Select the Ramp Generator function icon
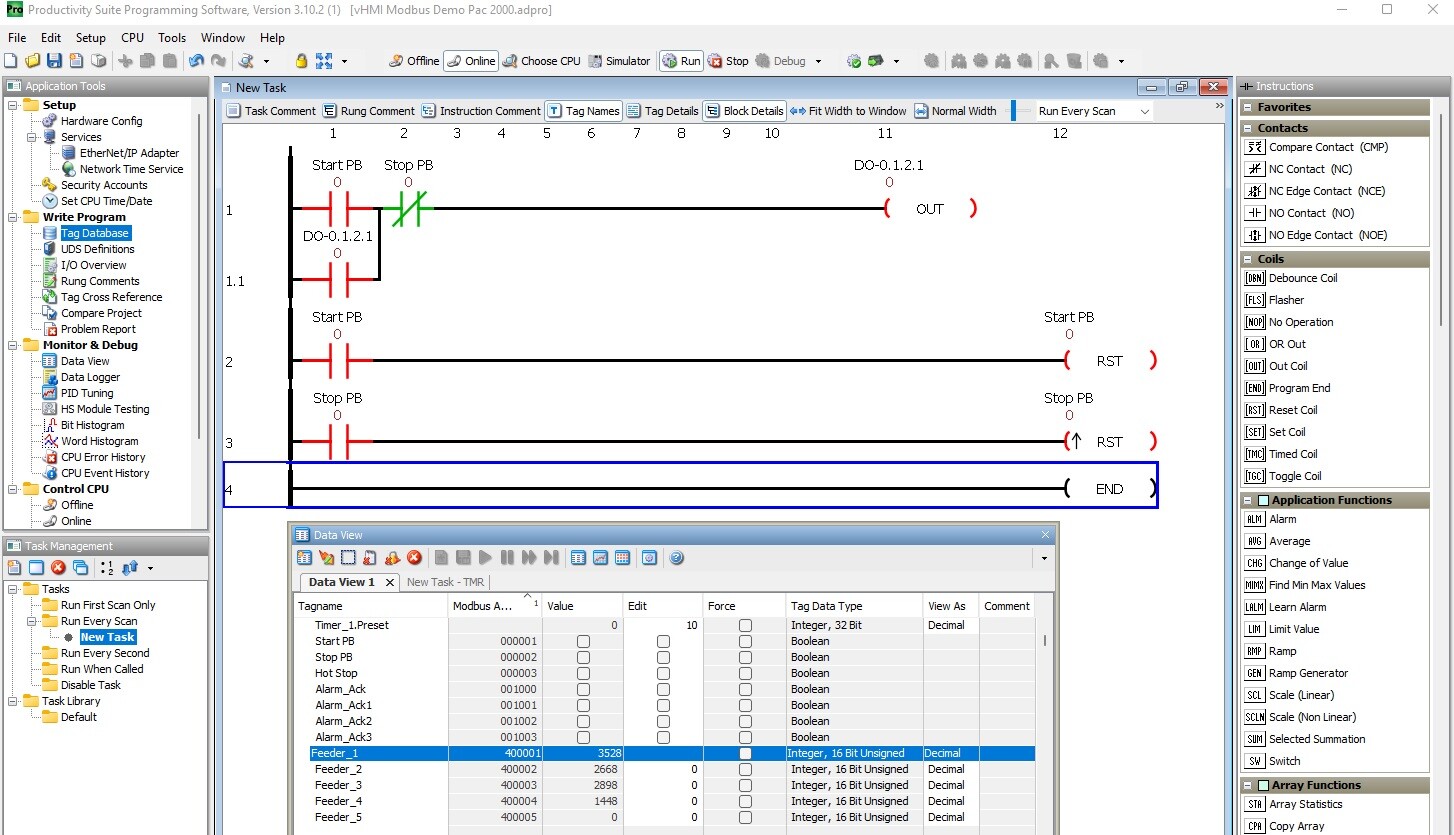1454x835 pixels. (x=1254, y=673)
